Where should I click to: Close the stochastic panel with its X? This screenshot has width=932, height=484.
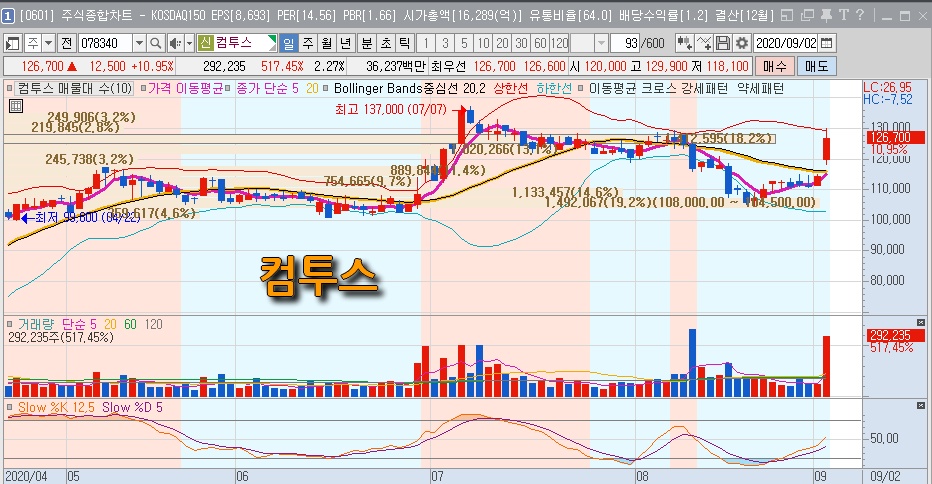(921, 406)
